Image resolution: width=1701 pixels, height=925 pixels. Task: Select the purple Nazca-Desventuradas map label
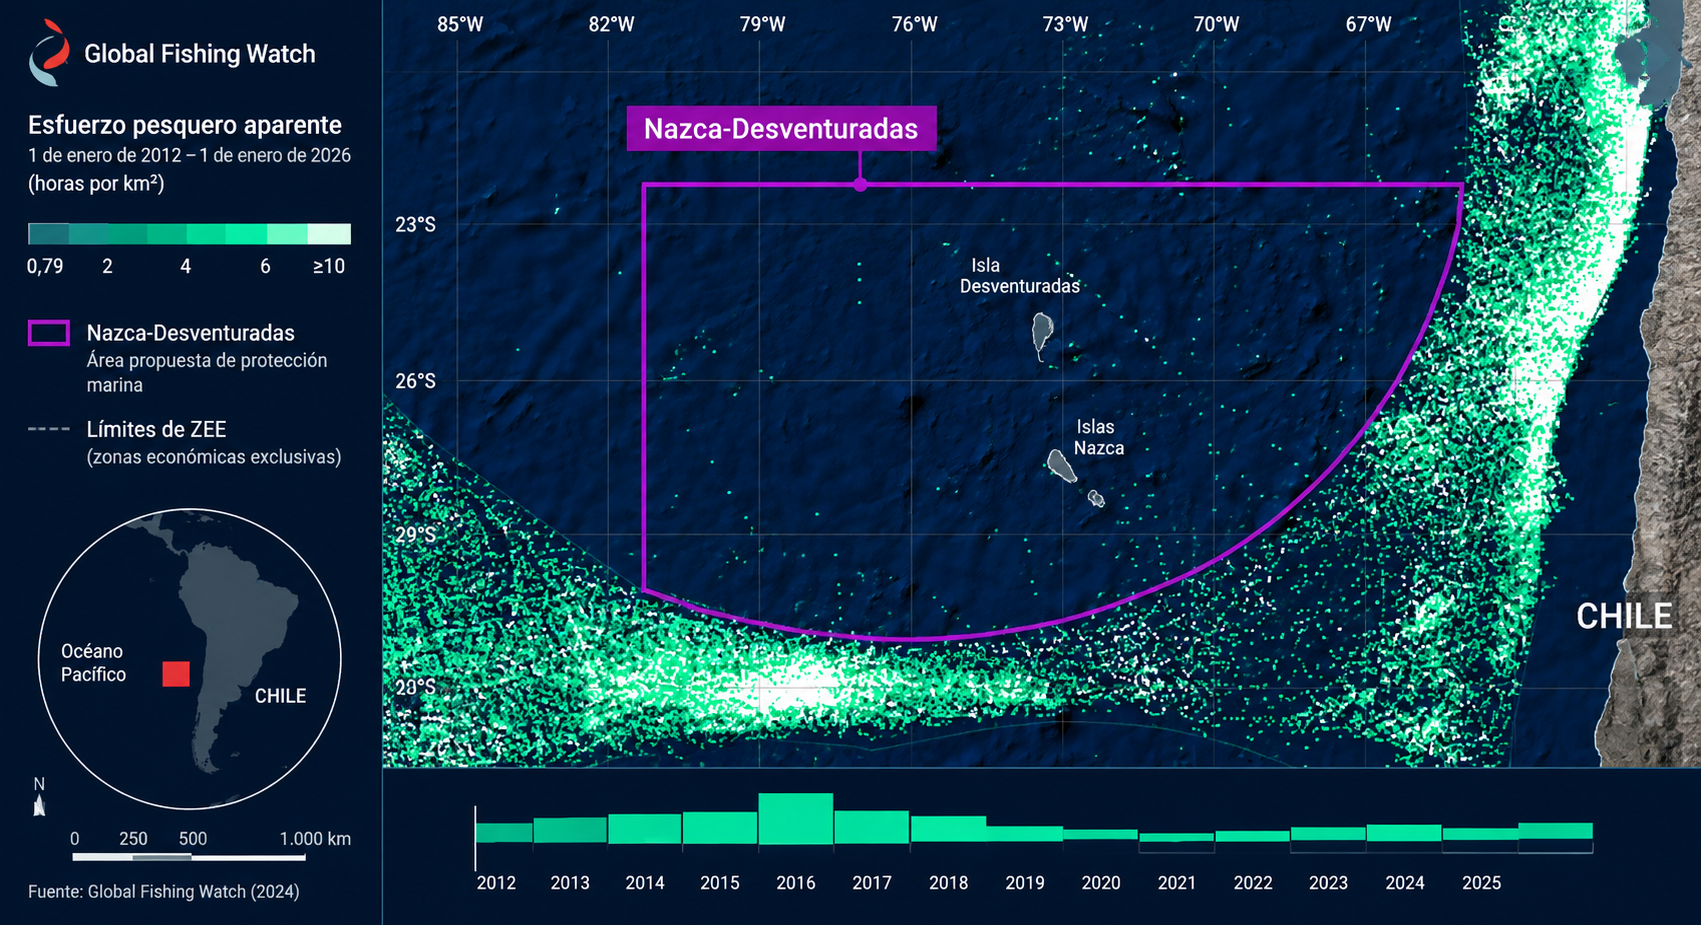(781, 129)
